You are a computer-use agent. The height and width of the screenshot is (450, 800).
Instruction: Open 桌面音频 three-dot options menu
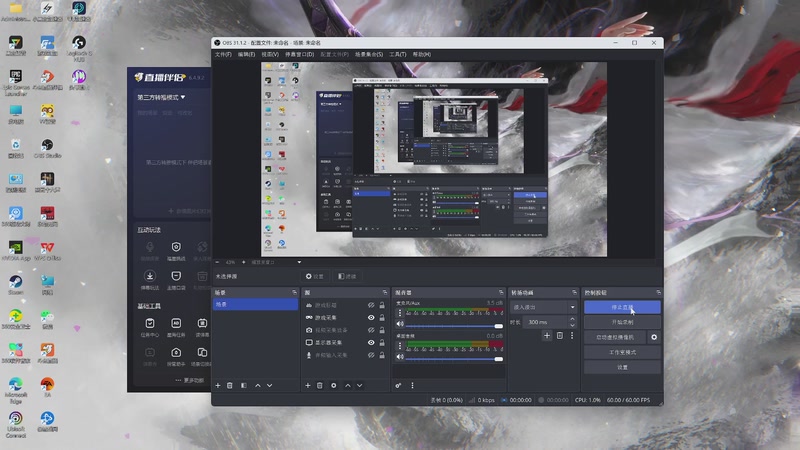399,346
